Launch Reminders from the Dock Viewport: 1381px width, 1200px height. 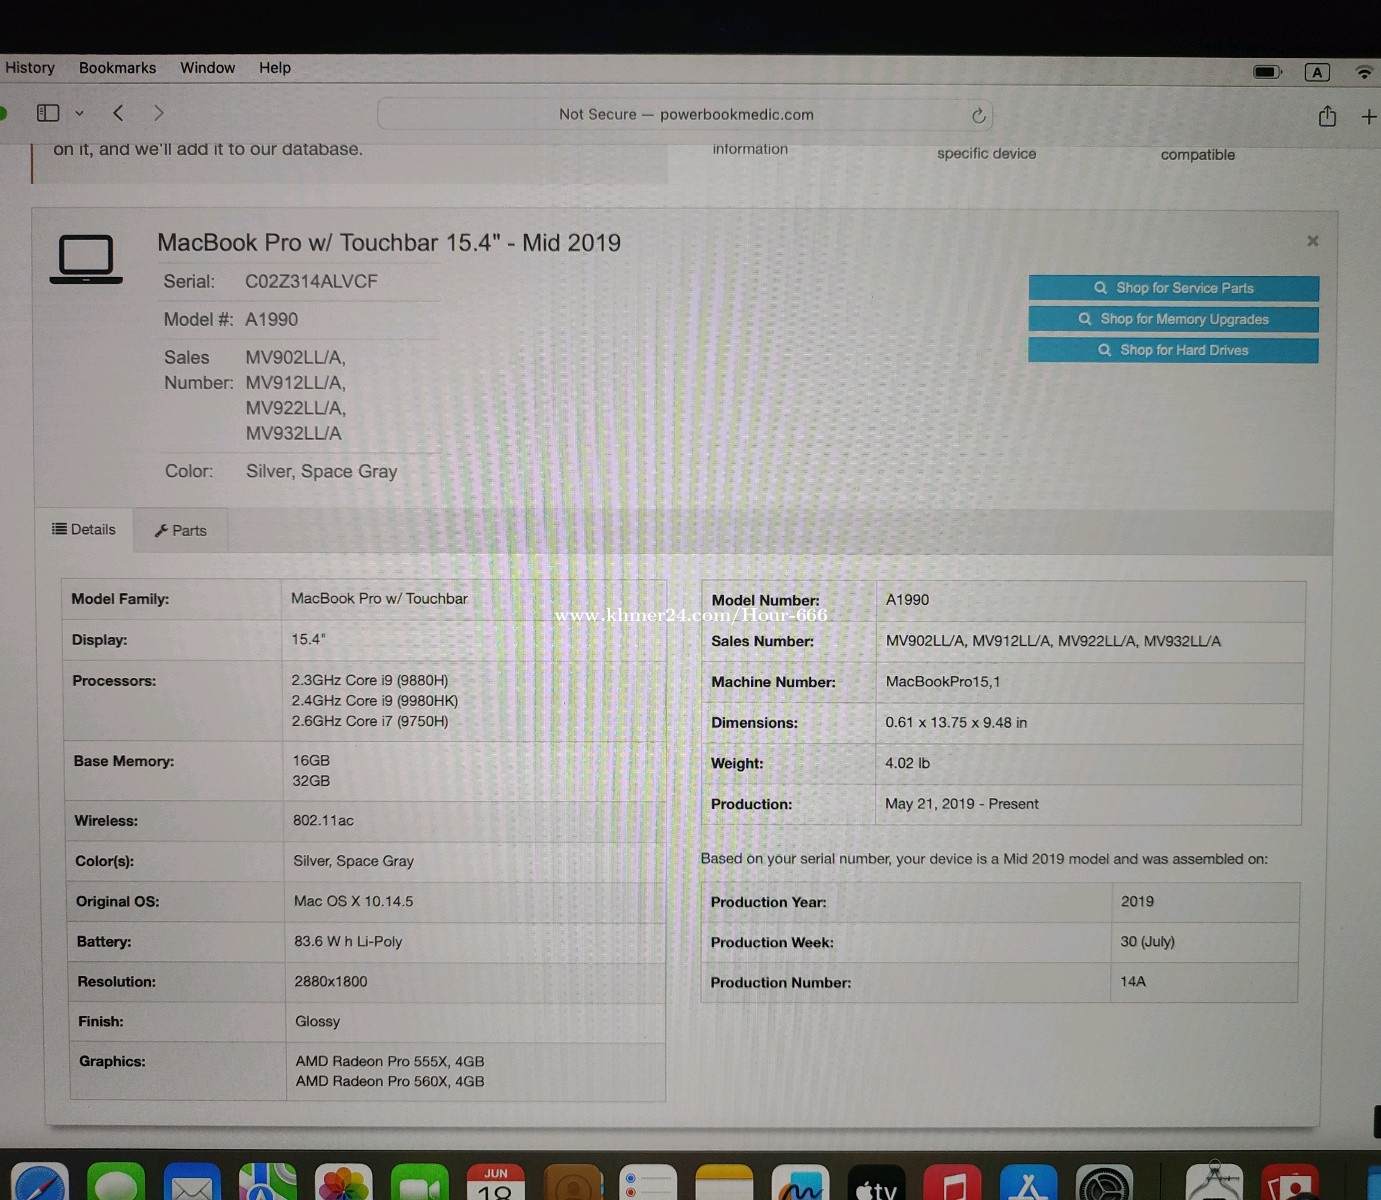tap(648, 1182)
